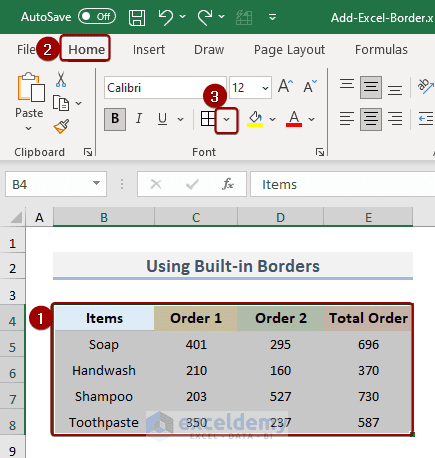Toggle Italic formatting
This screenshot has height=458, width=435.
pyautogui.click(x=139, y=118)
